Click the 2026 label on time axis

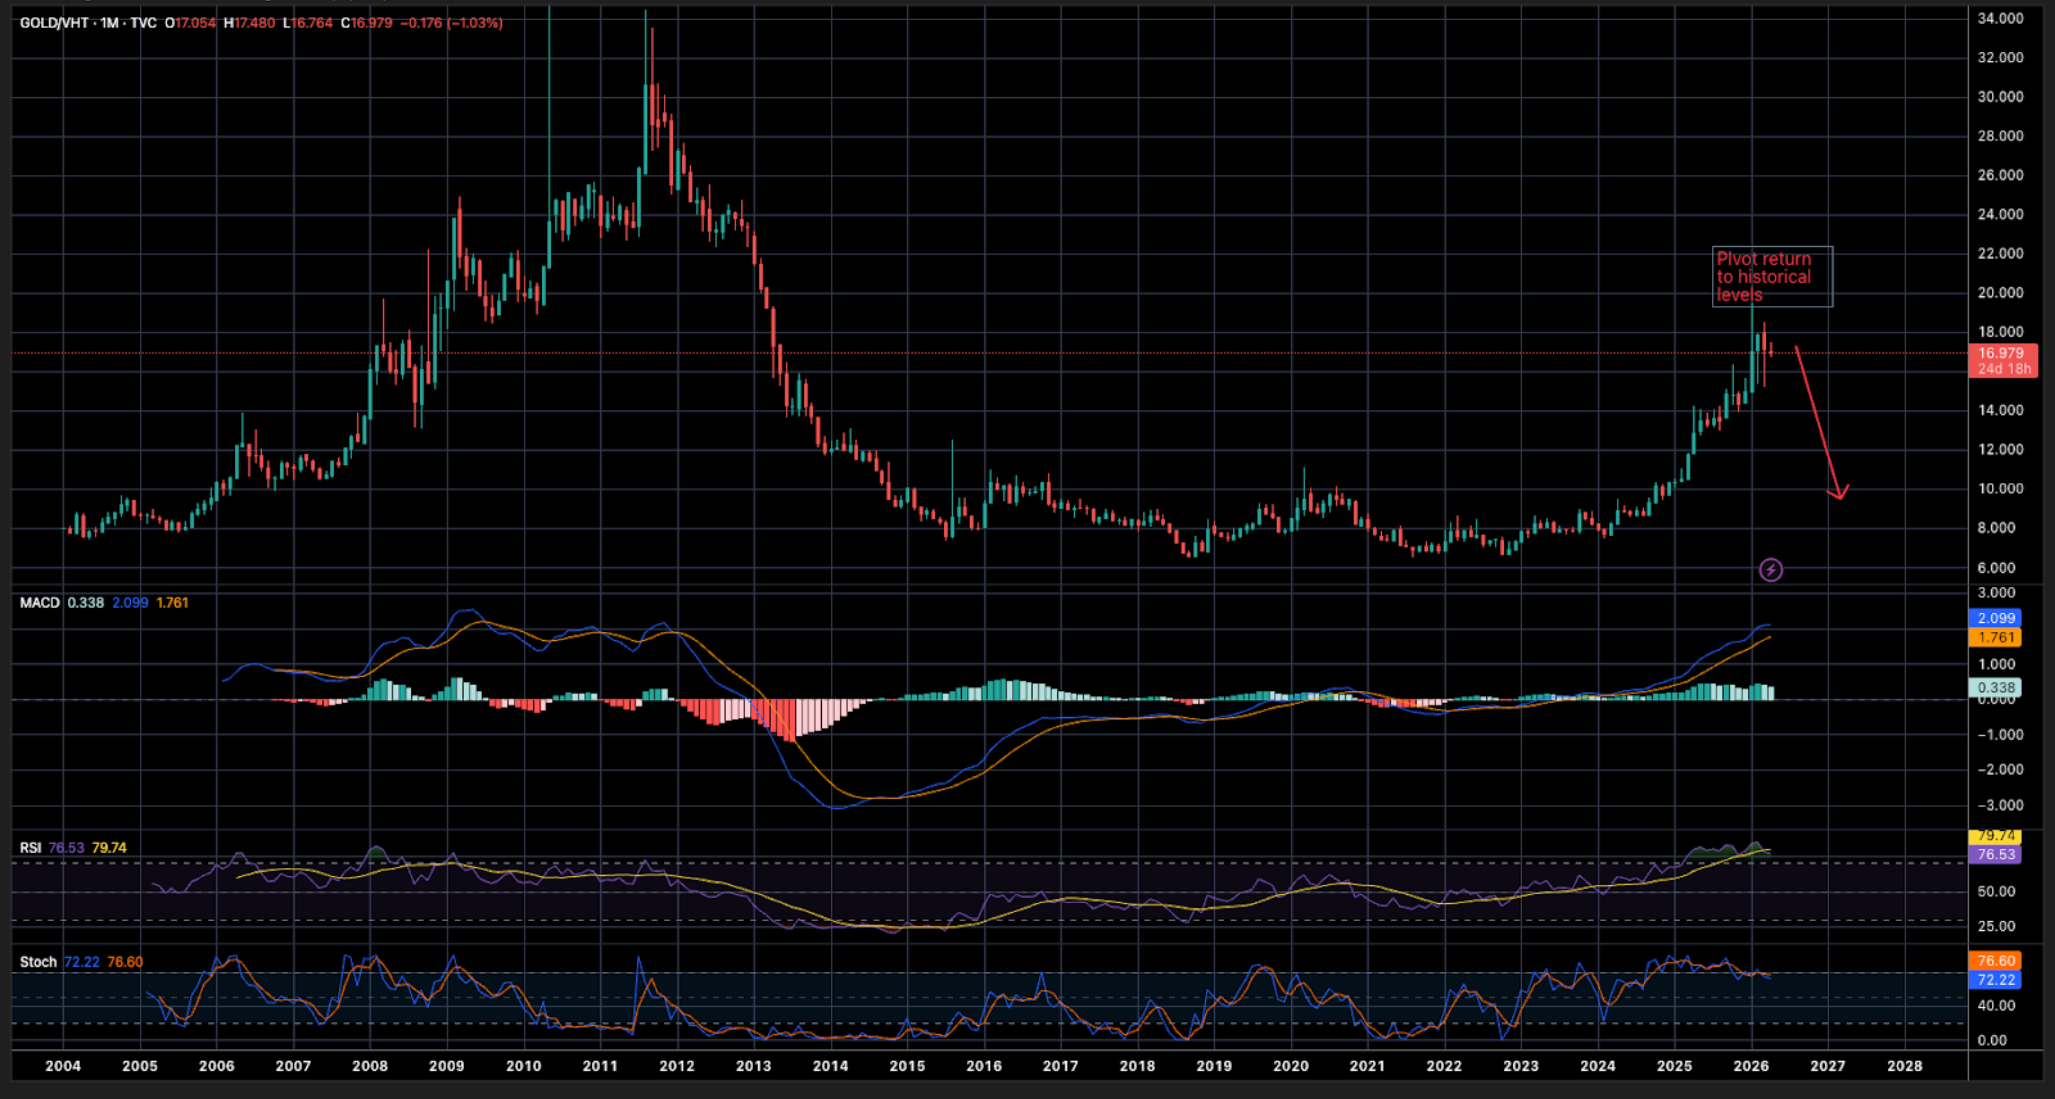coord(1751,1066)
